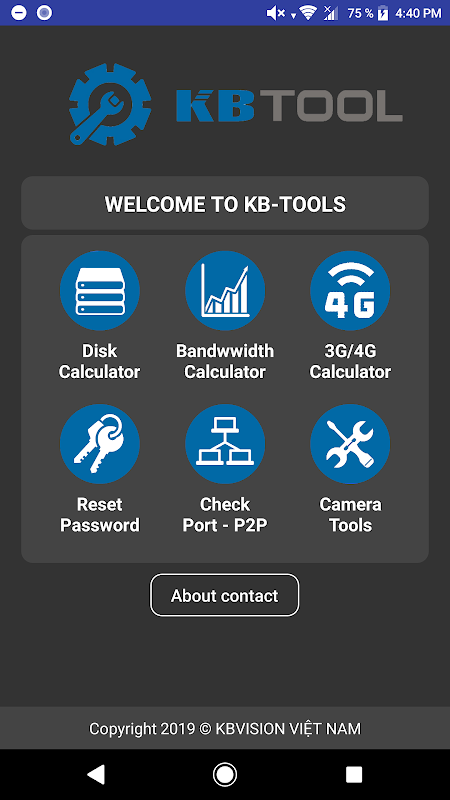The height and width of the screenshot is (800, 450).
Task: Open the Bandwidth Calculator chart icon
Action: (x=225, y=290)
